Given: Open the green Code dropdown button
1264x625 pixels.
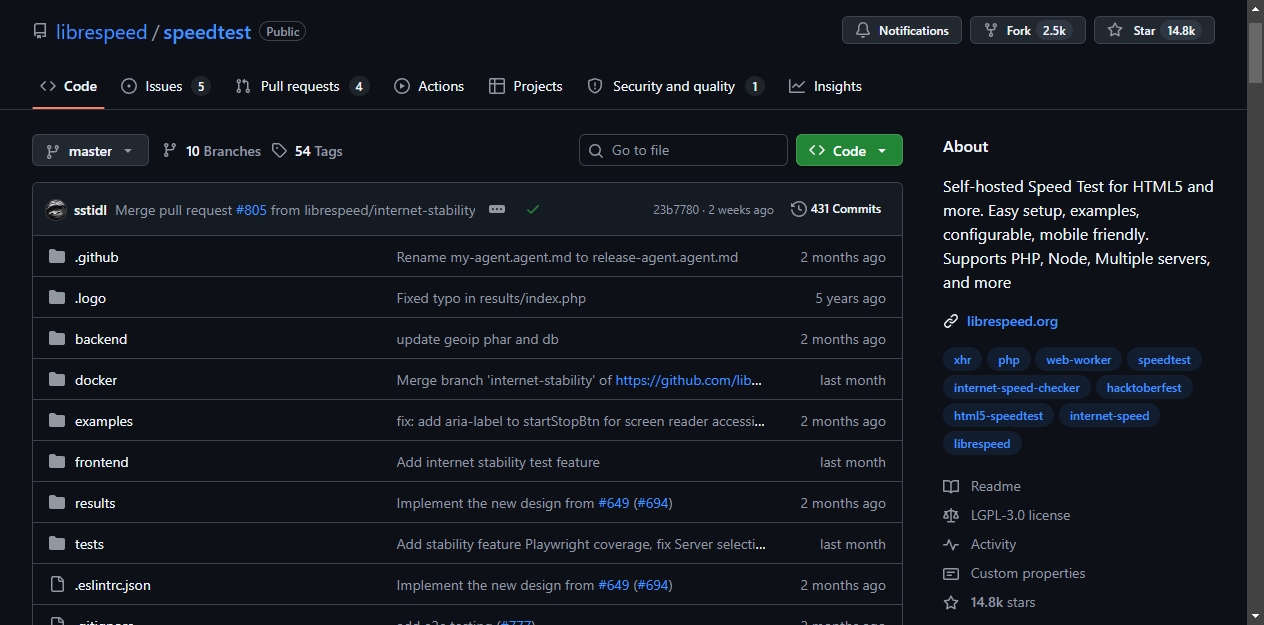Looking at the screenshot, I should [x=849, y=150].
